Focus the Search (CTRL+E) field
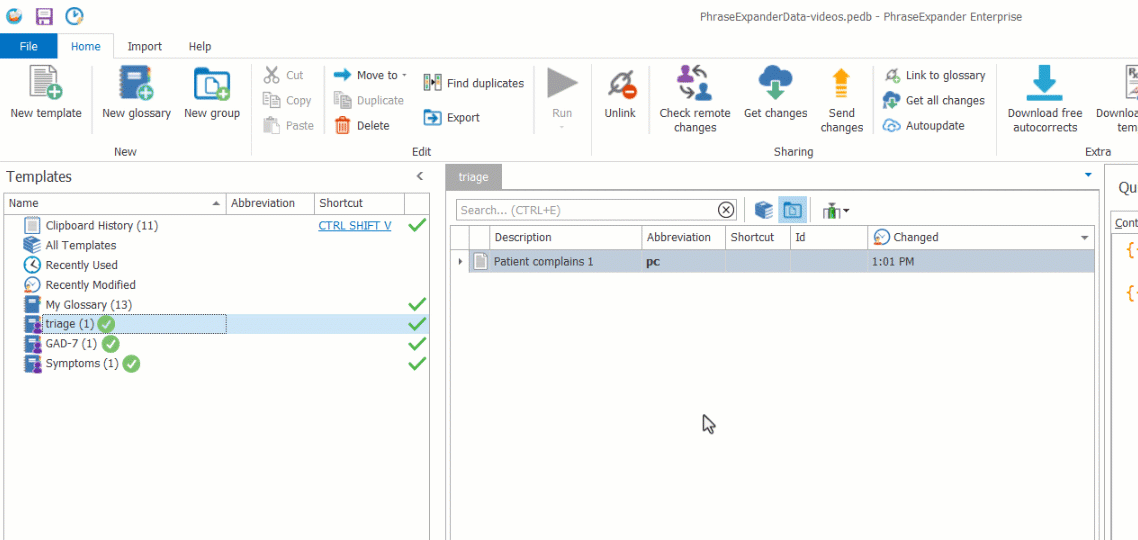Screen dimensions: 1138x540 coord(586,210)
